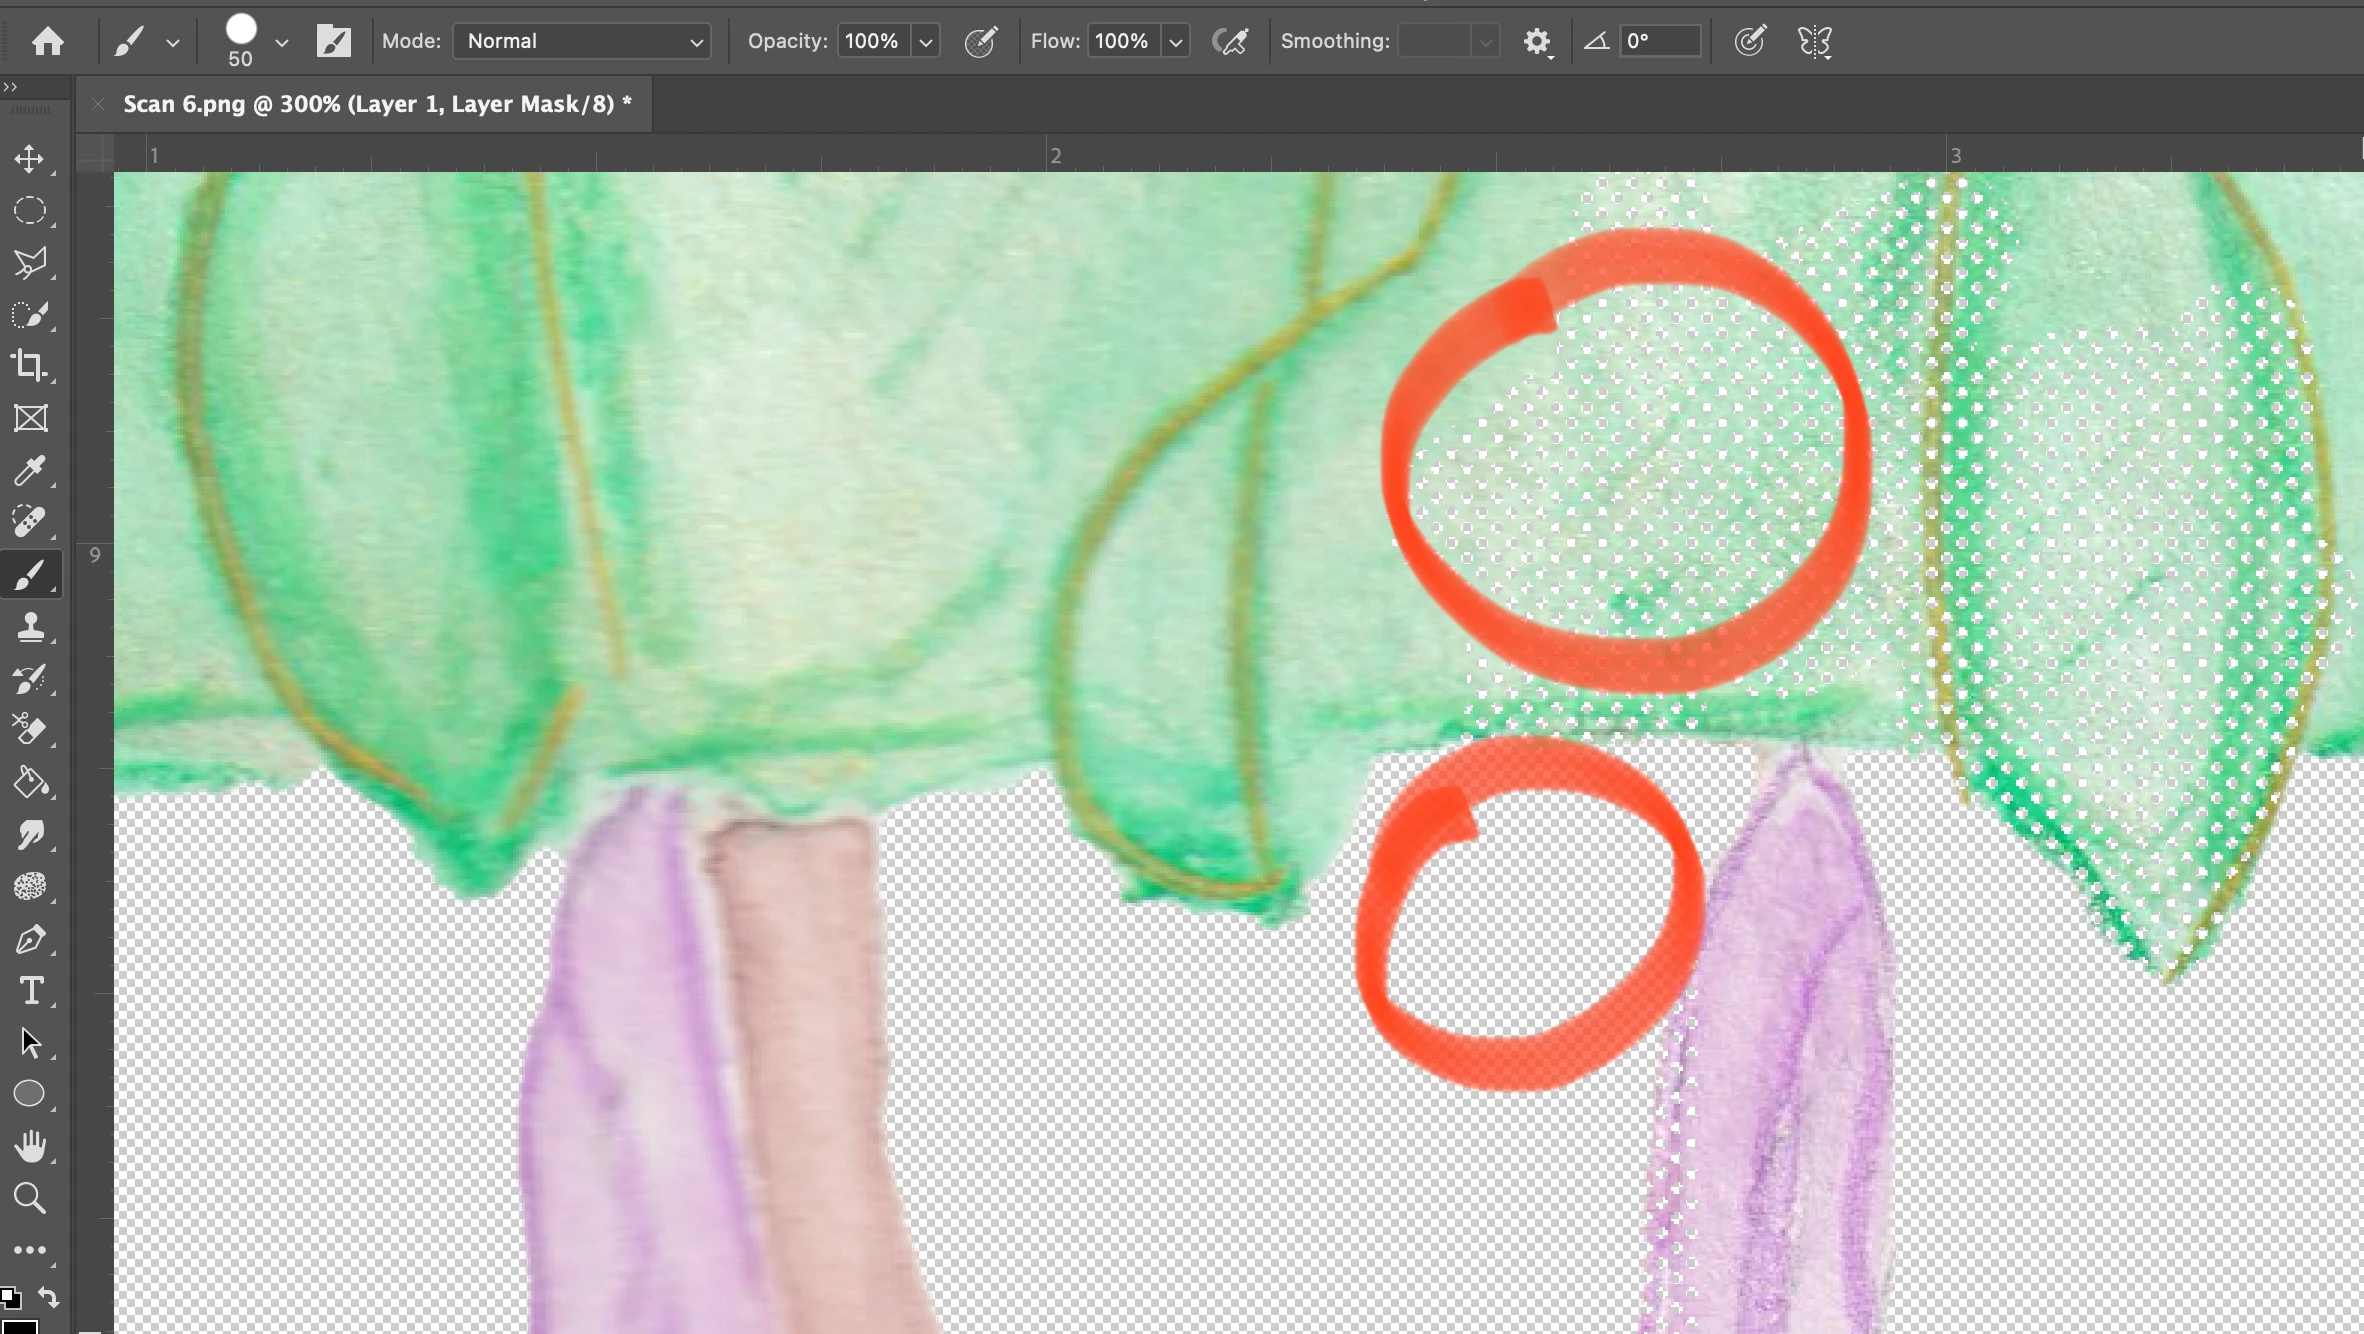Select the Zoom tool

[x=29, y=1198]
